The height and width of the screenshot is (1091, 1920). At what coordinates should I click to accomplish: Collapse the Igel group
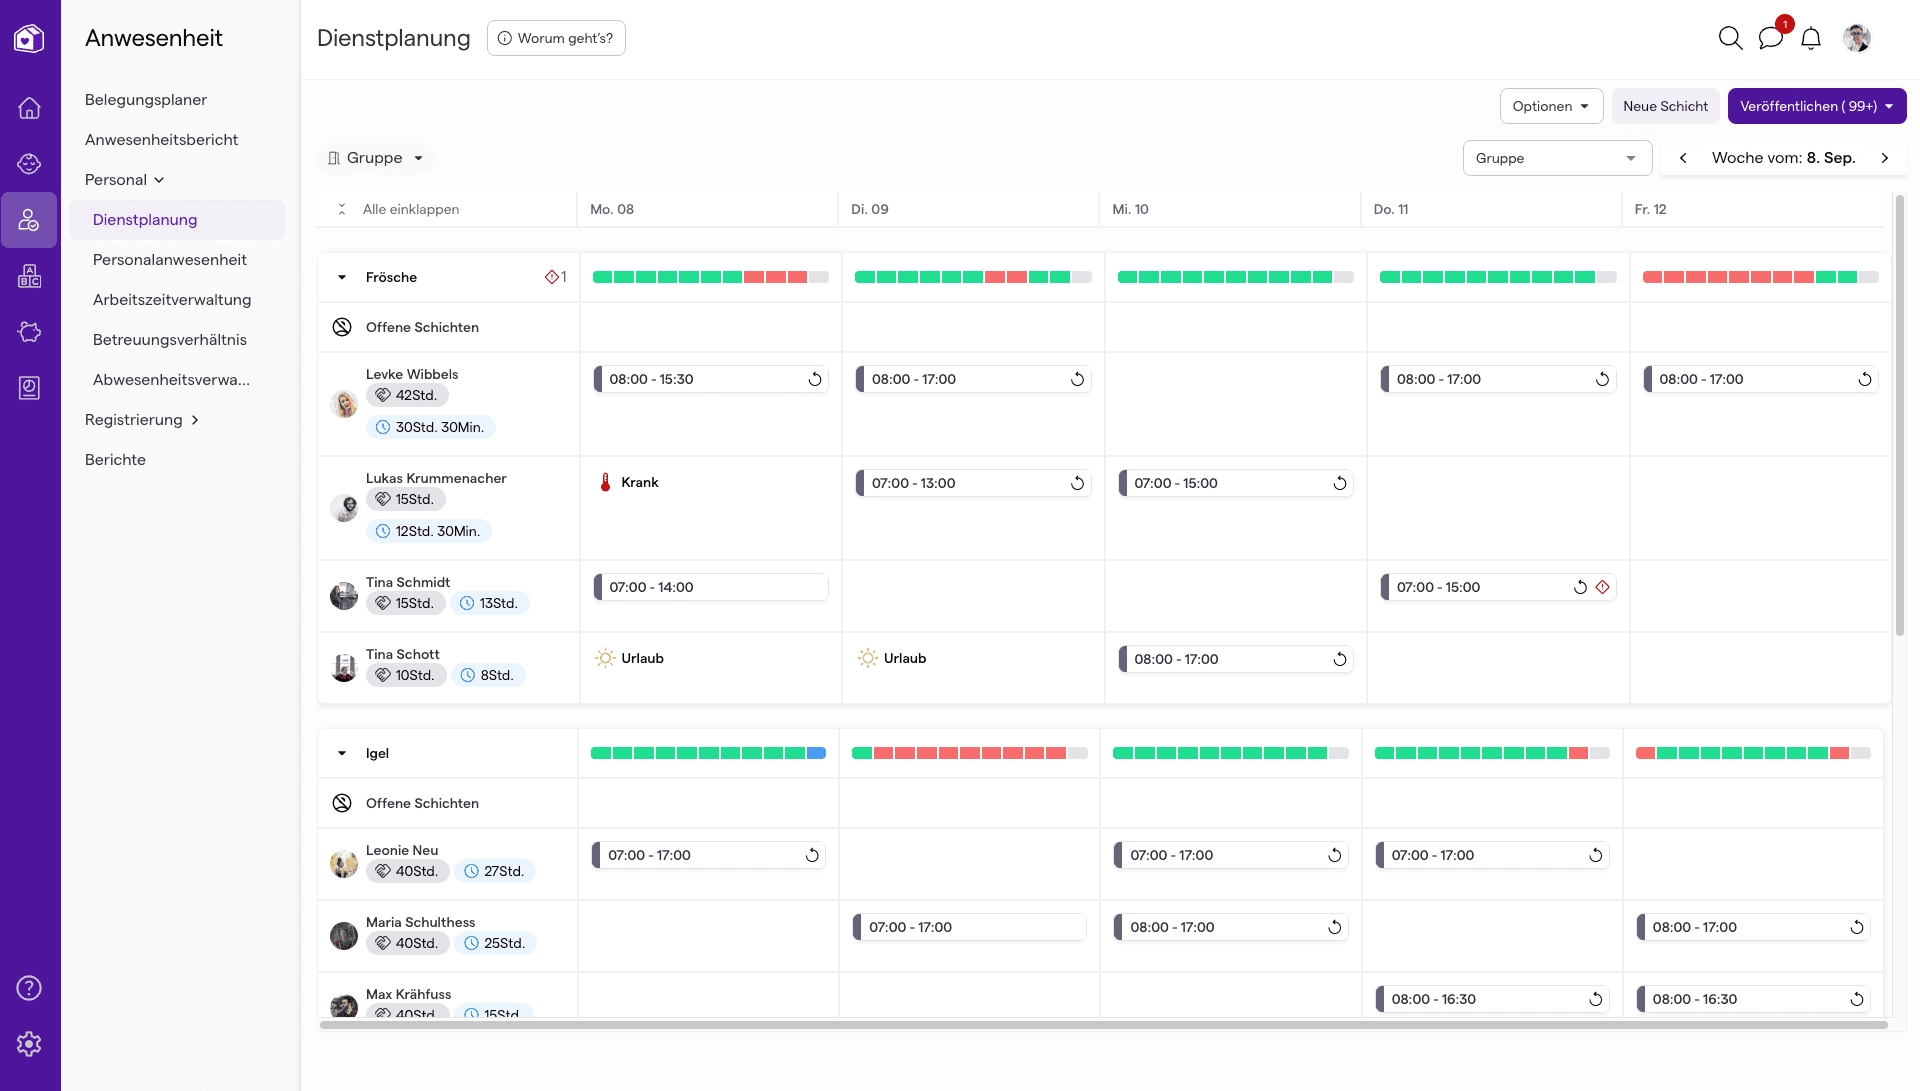coord(342,753)
